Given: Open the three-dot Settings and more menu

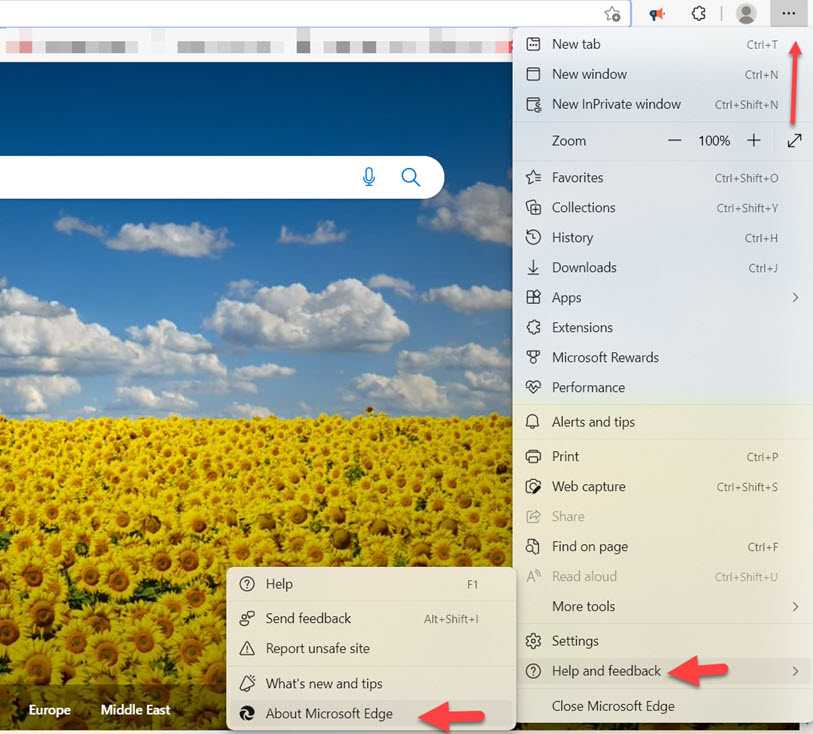Looking at the screenshot, I should [x=789, y=14].
